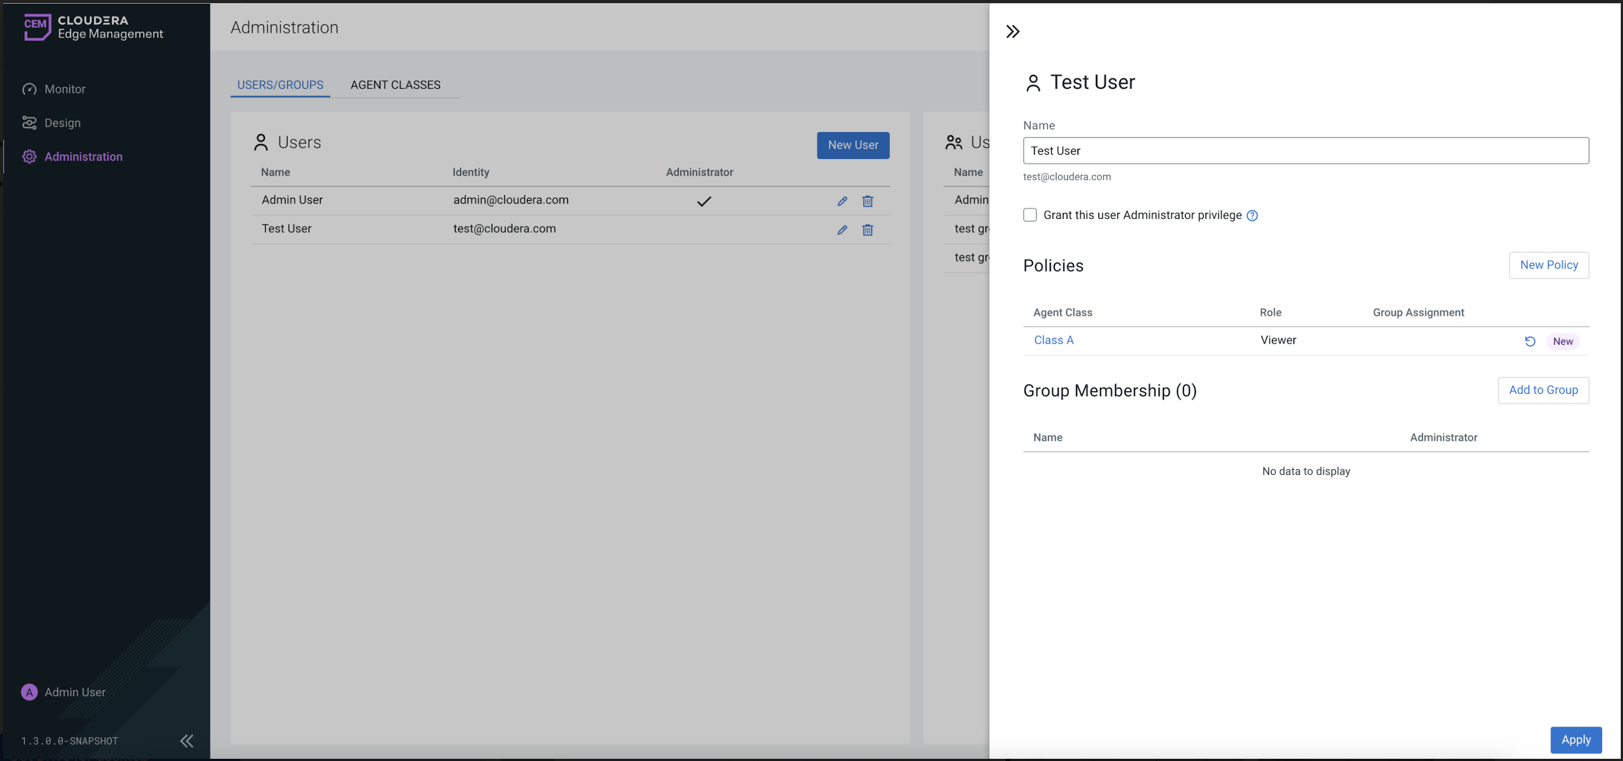Collapse the left navigation sidebar
This screenshot has height=761, width=1623.
(x=187, y=741)
